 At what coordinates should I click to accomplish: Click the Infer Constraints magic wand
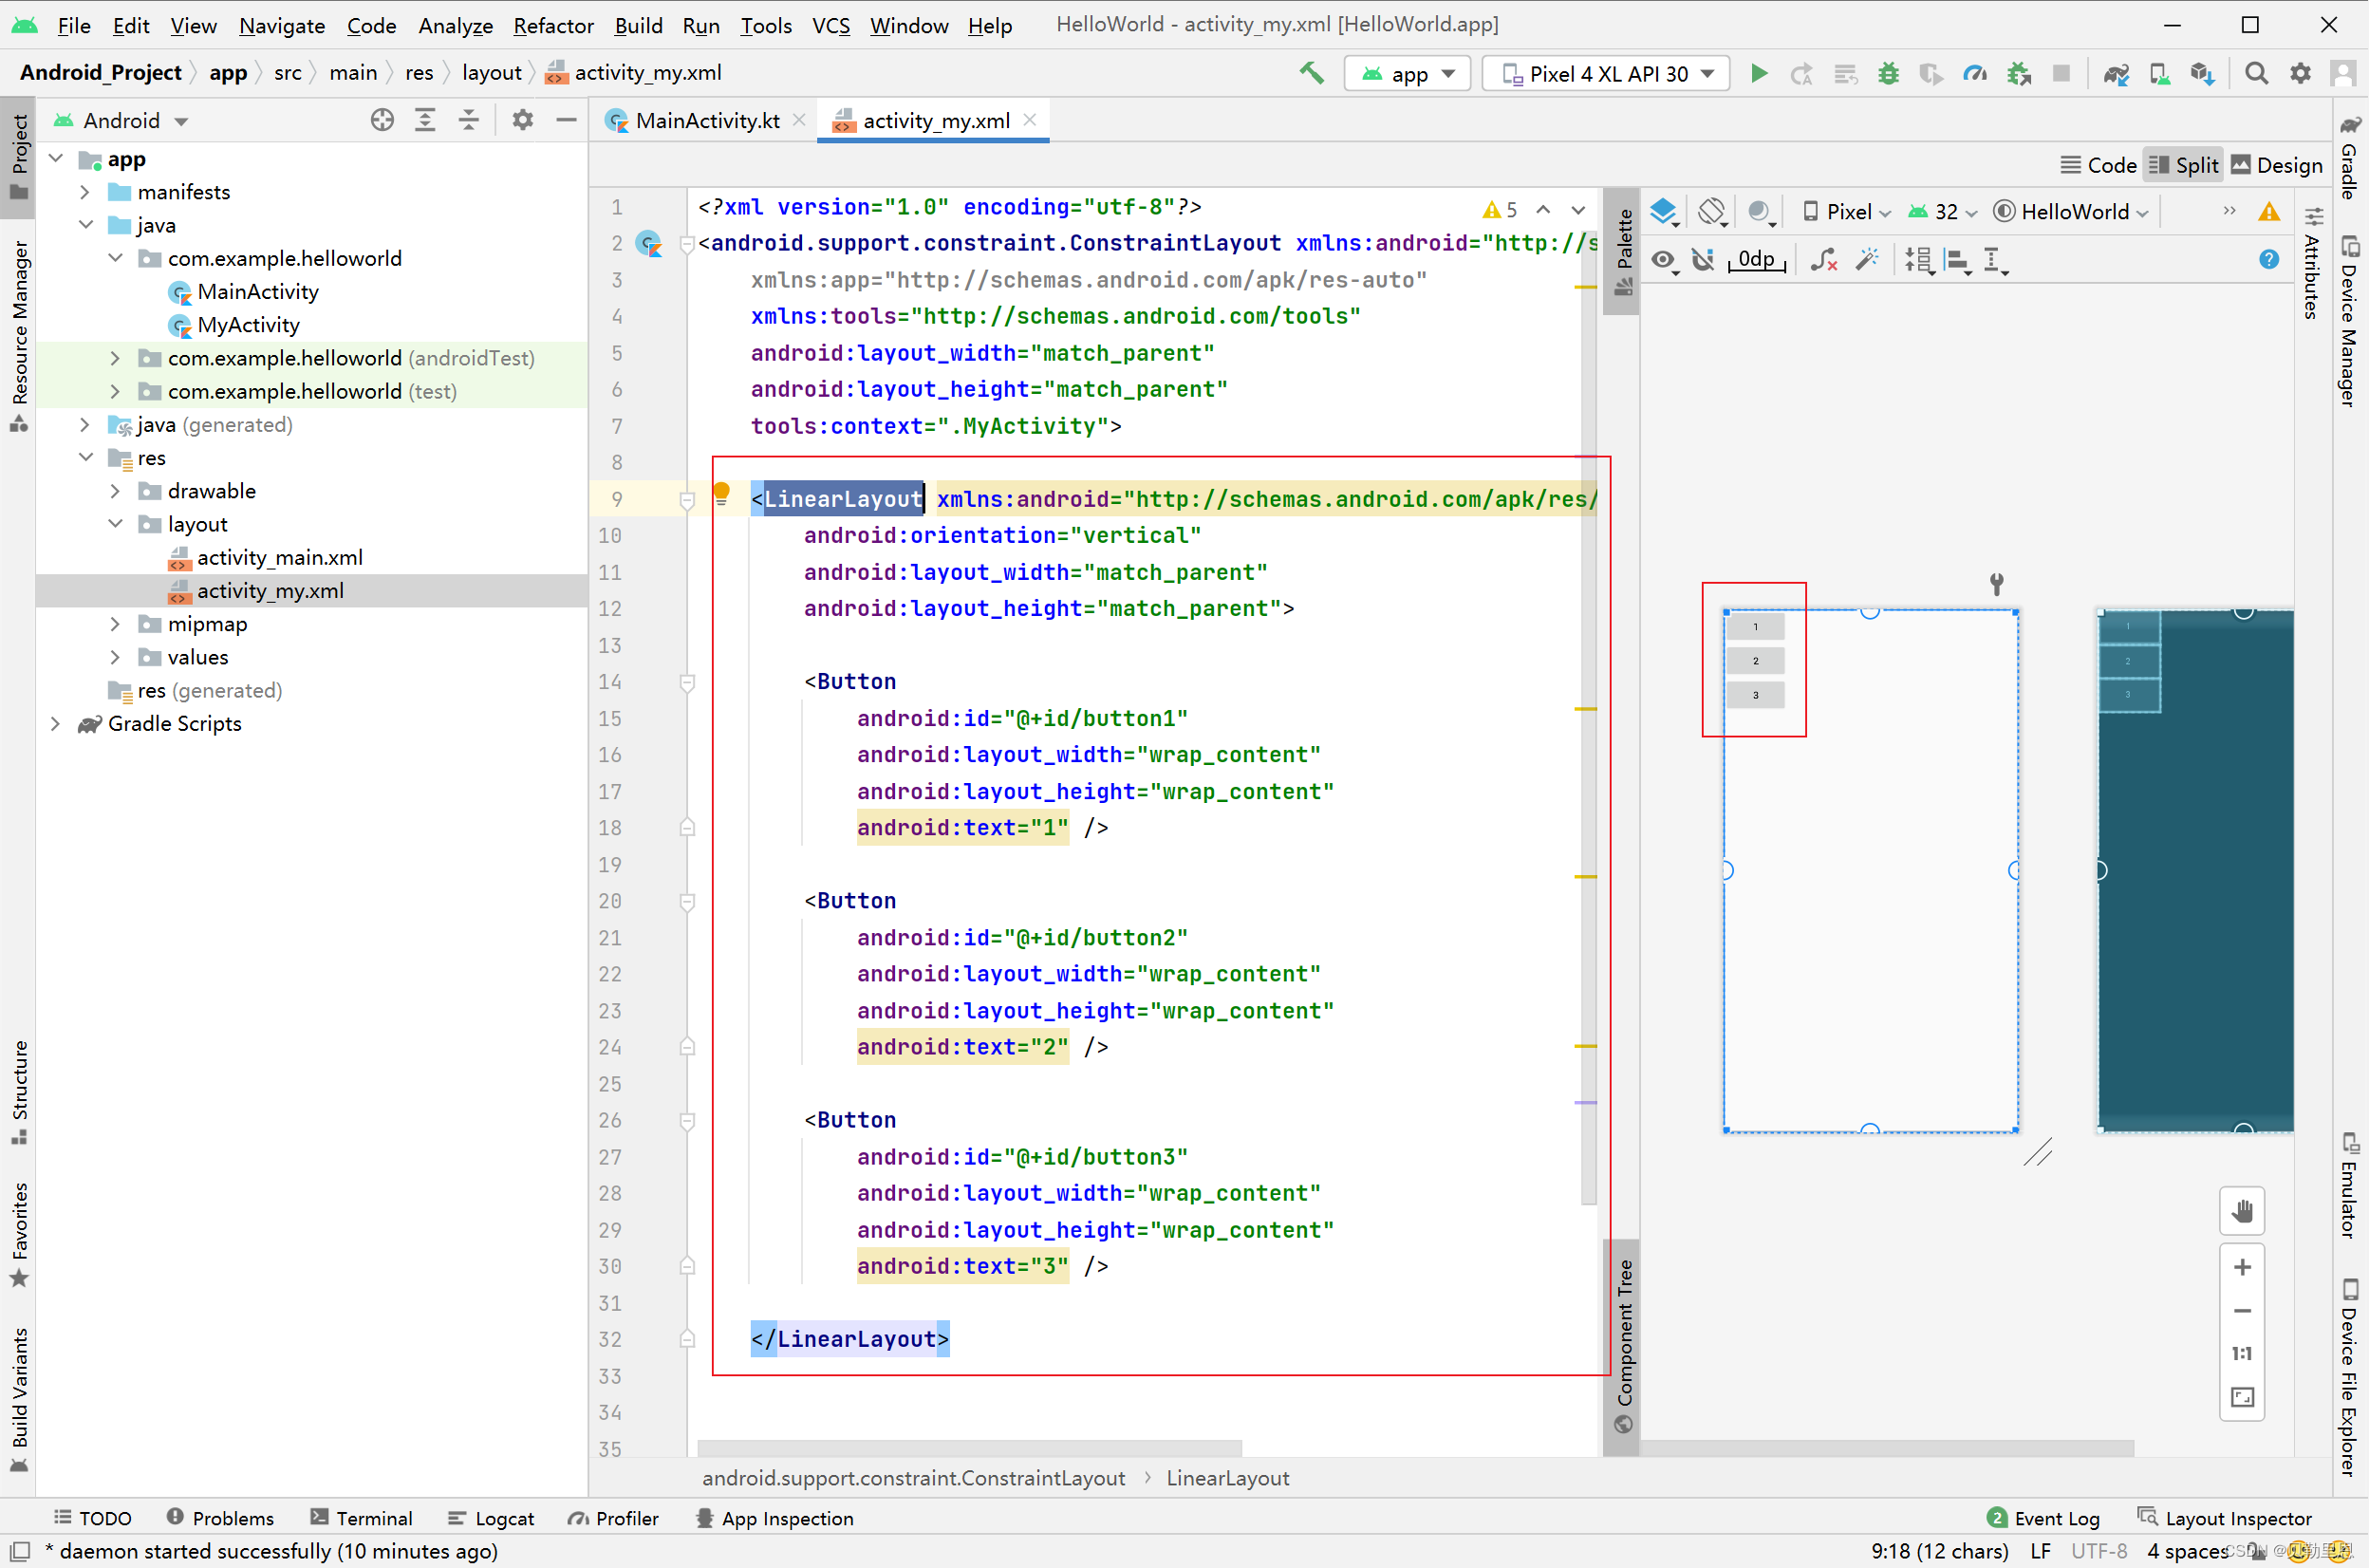[1866, 260]
